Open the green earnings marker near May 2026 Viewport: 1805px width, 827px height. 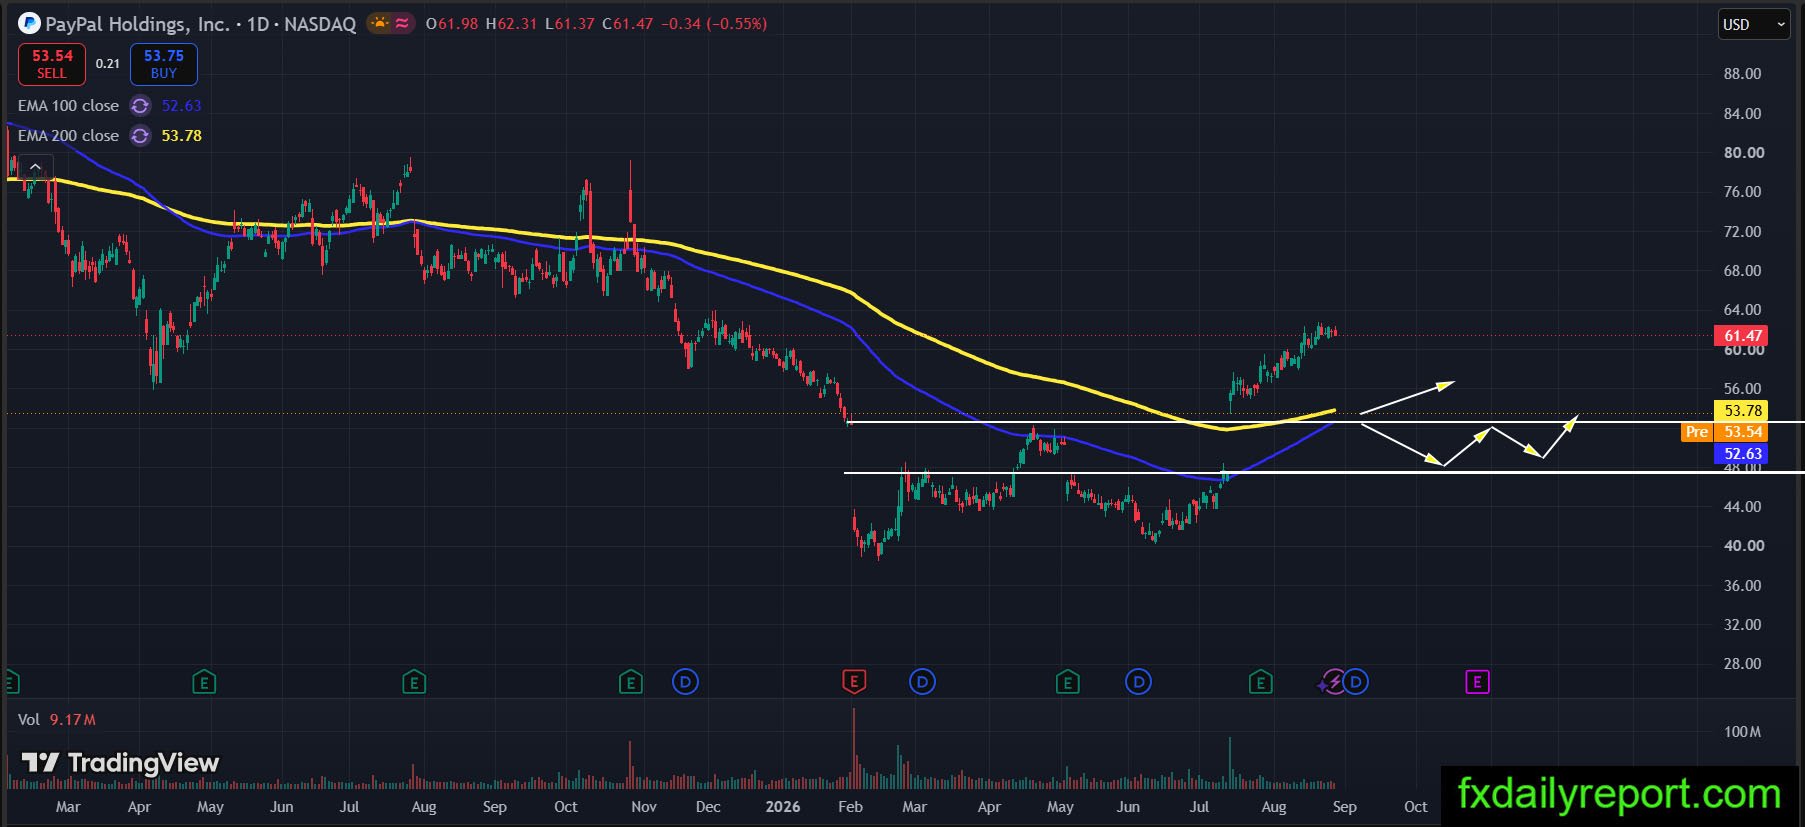pyautogui.click(x=1067, y=682)
